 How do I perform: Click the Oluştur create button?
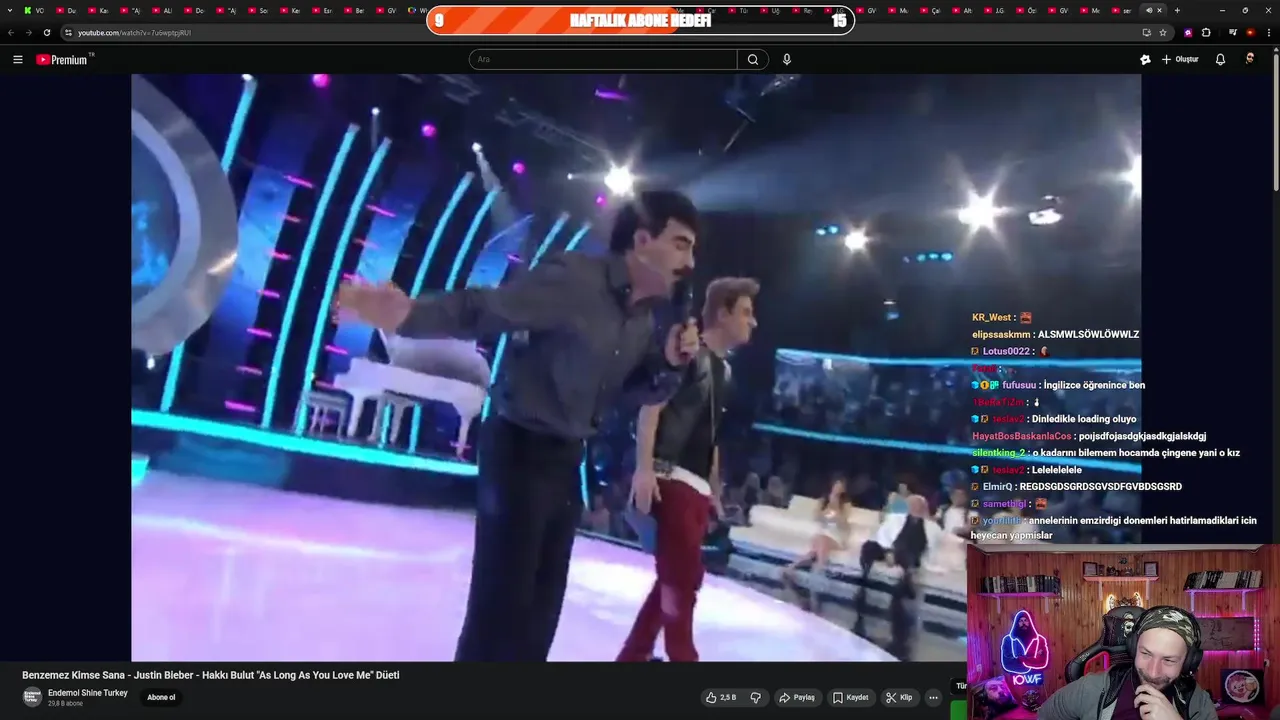click(x=1180, y=60)
